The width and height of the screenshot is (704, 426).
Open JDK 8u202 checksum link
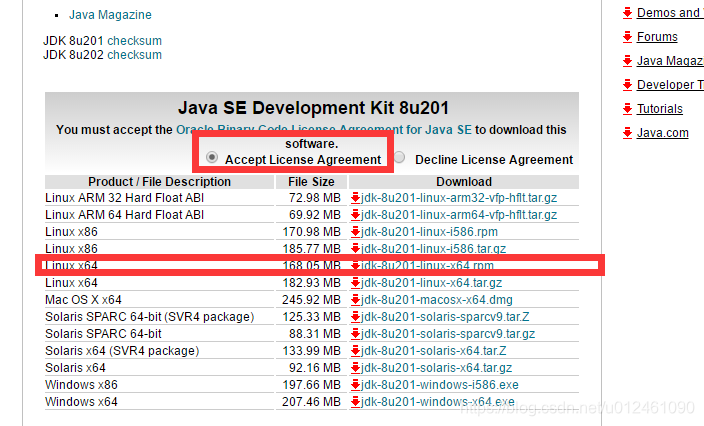[134, 55]
